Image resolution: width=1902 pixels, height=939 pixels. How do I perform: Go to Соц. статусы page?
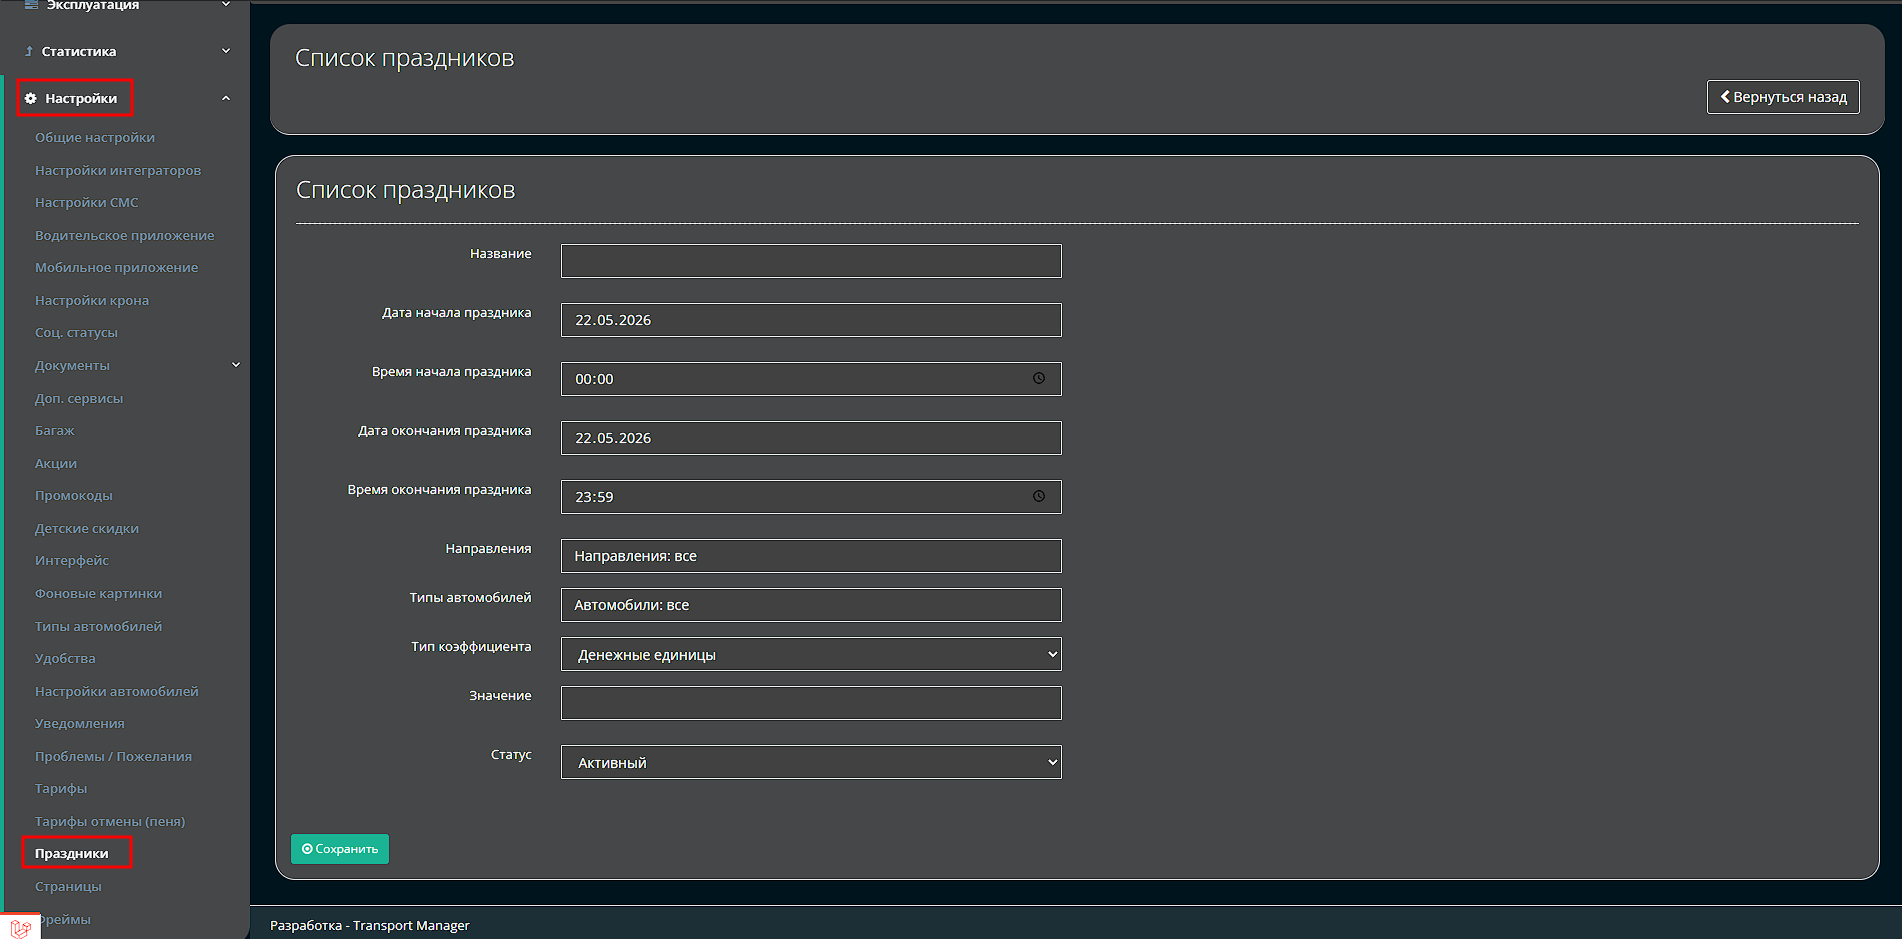click(76, 332)
